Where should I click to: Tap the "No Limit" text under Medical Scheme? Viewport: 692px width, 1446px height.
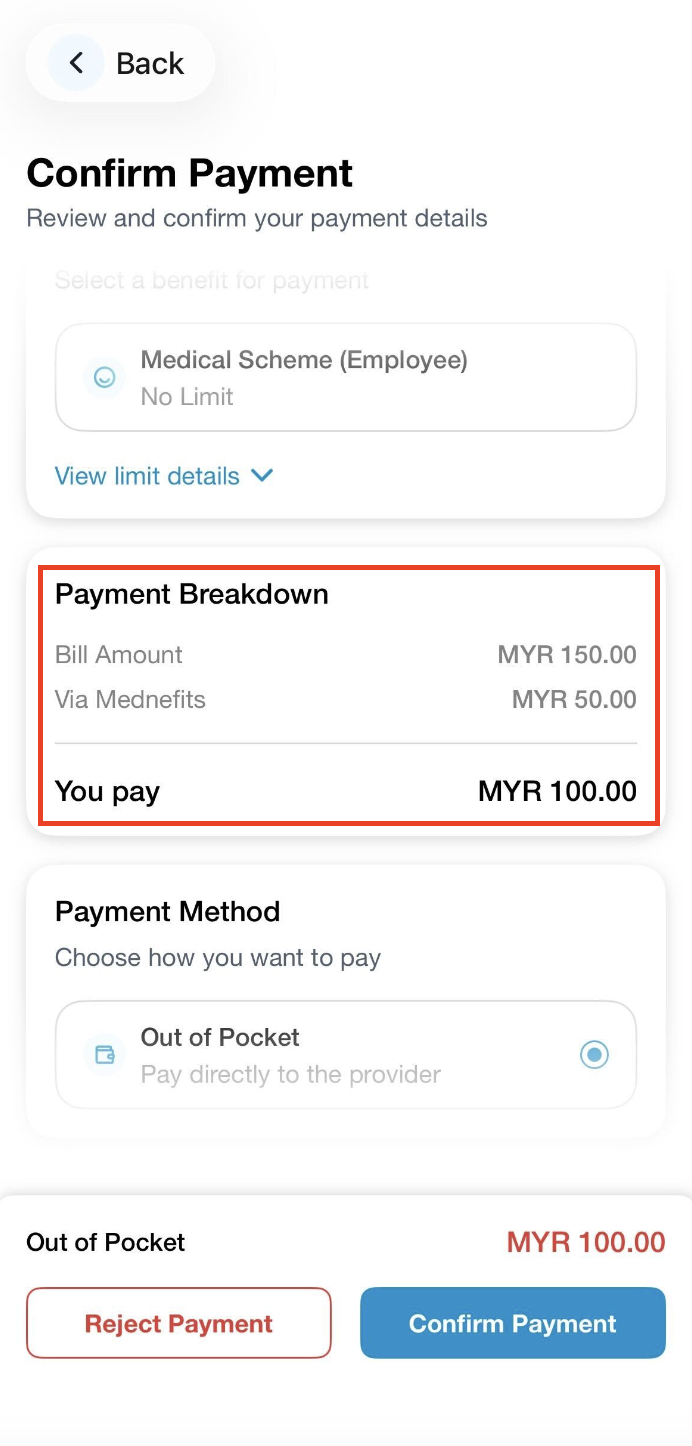click(187, 397)
